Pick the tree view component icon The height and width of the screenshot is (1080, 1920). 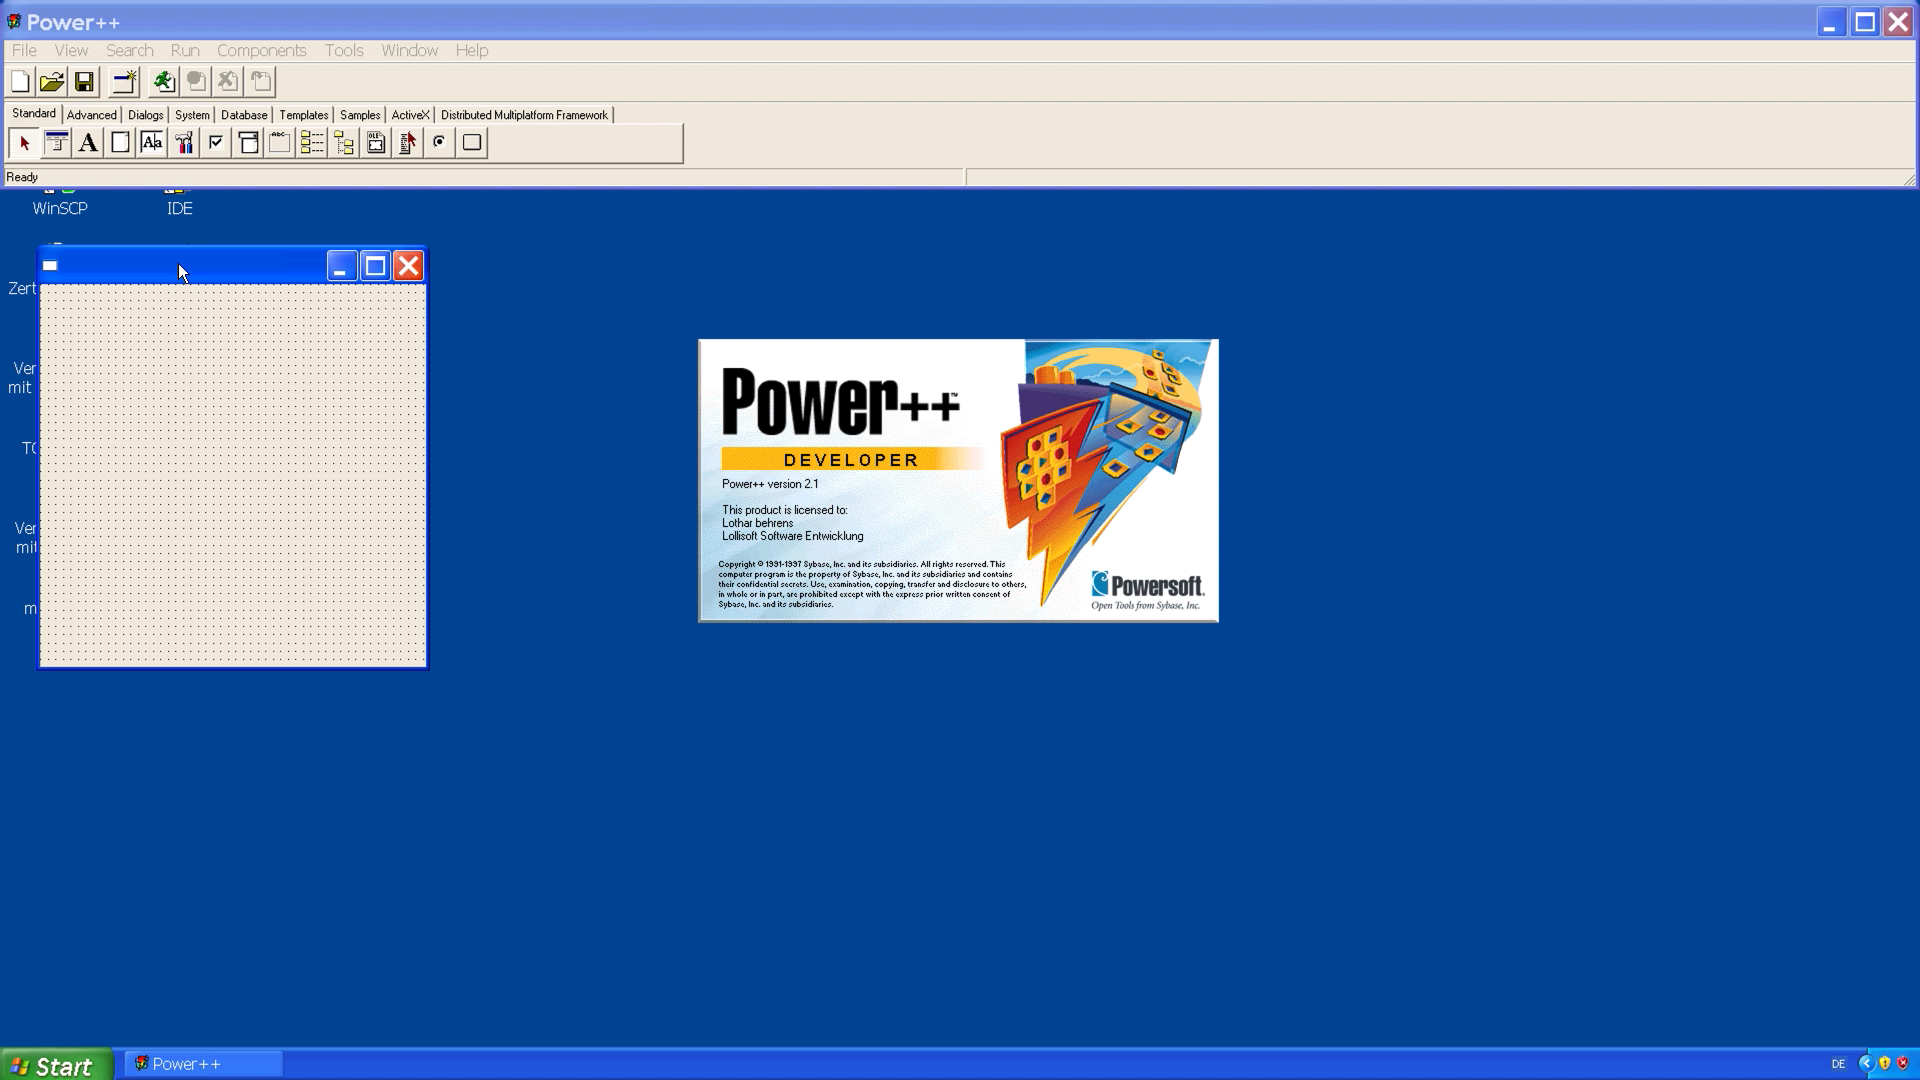(x=344, y=143)
